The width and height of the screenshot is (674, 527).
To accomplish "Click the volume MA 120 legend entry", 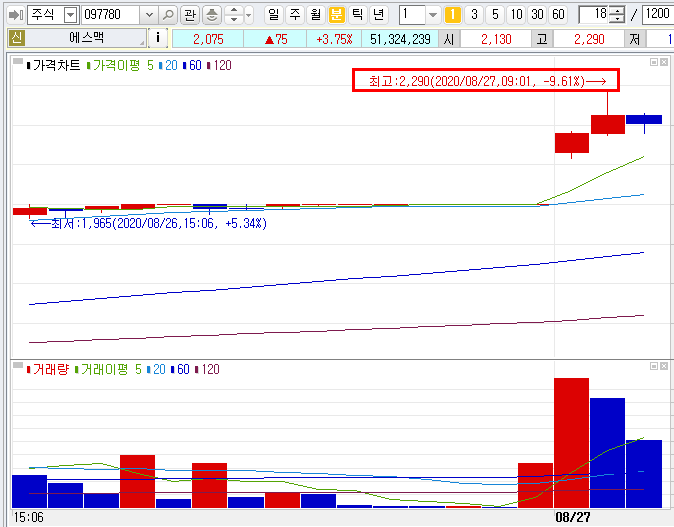I will (x=207, y=369).
